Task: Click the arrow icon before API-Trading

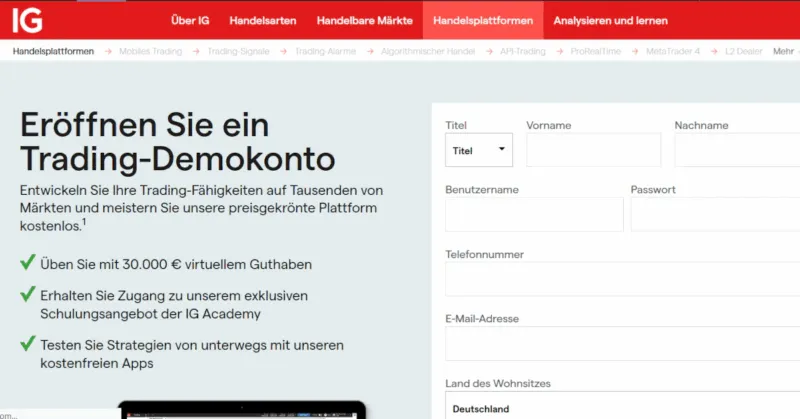Action: (x=489, y=52)
